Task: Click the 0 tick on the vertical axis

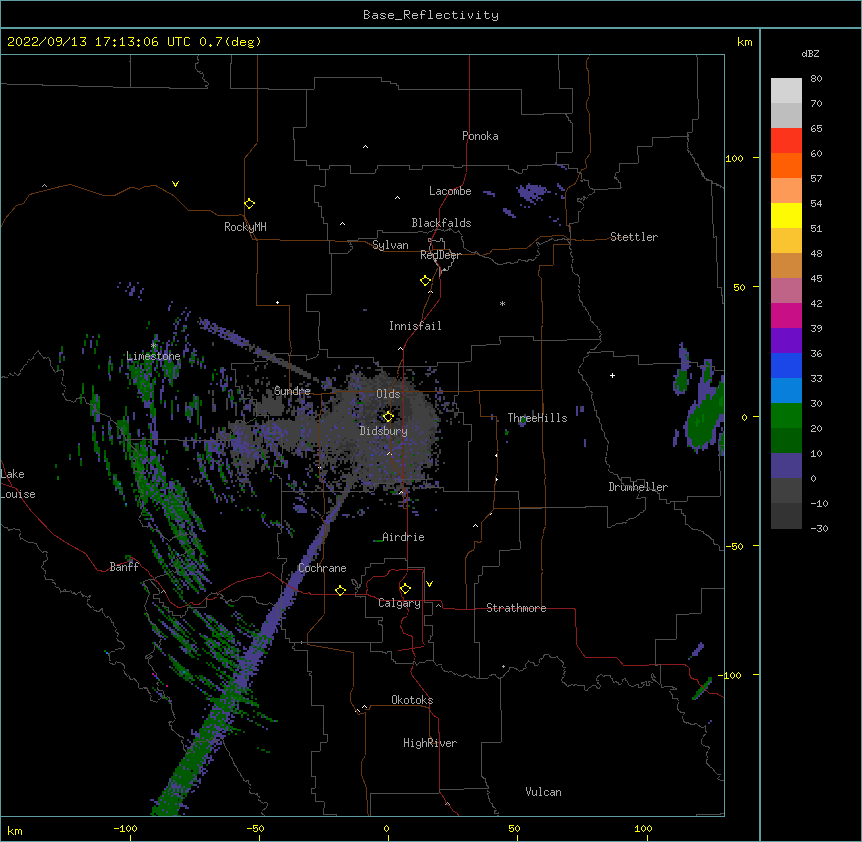Action: pyautogui.click(x=744, y=417)
